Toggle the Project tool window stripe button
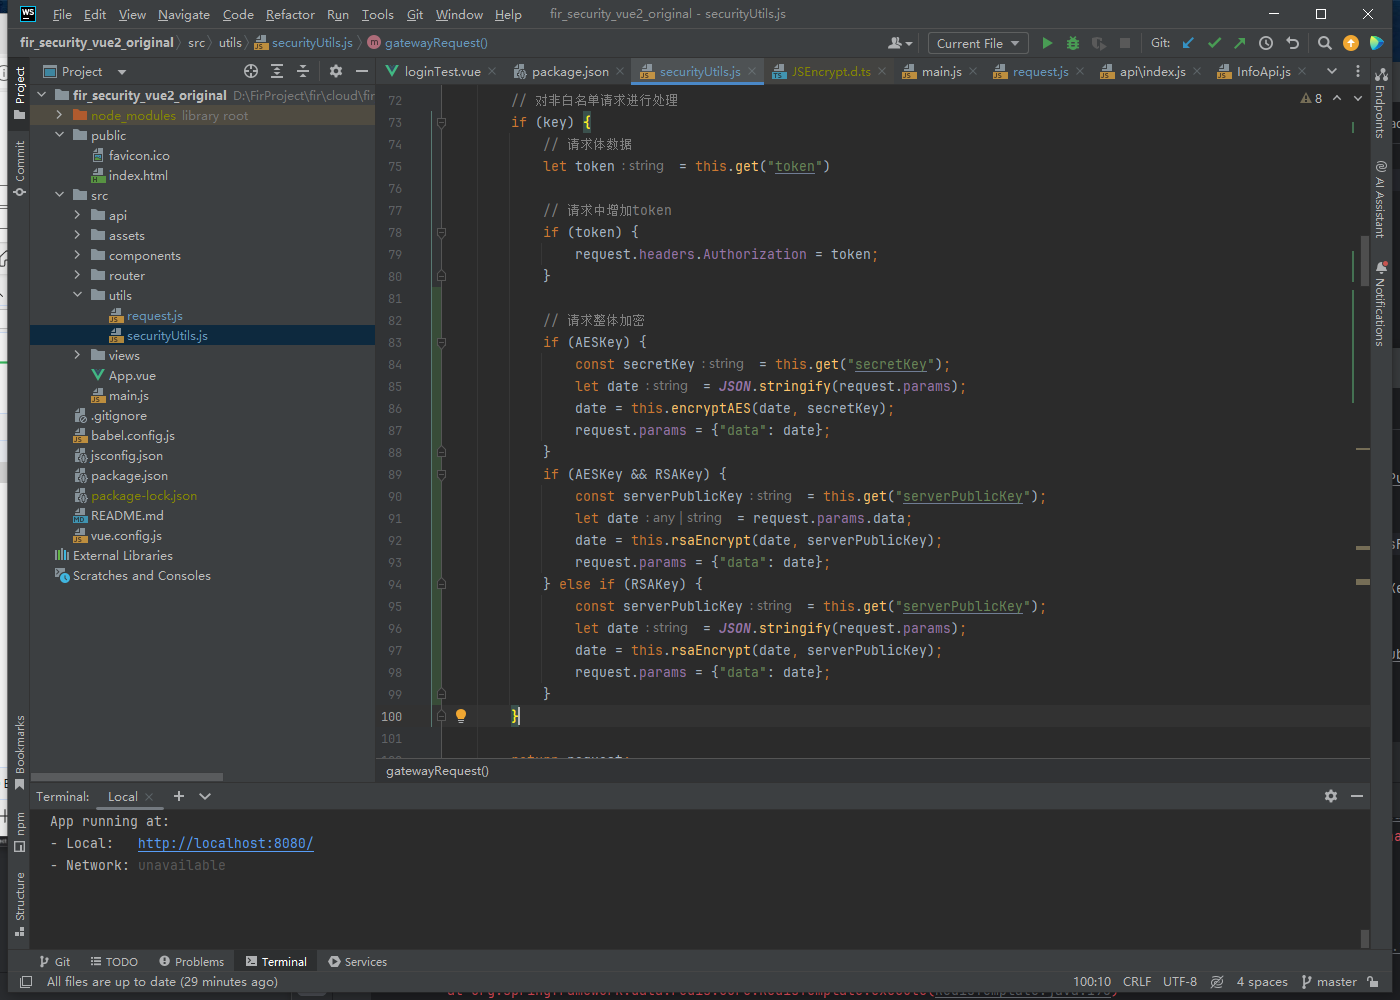 point(19,93)
